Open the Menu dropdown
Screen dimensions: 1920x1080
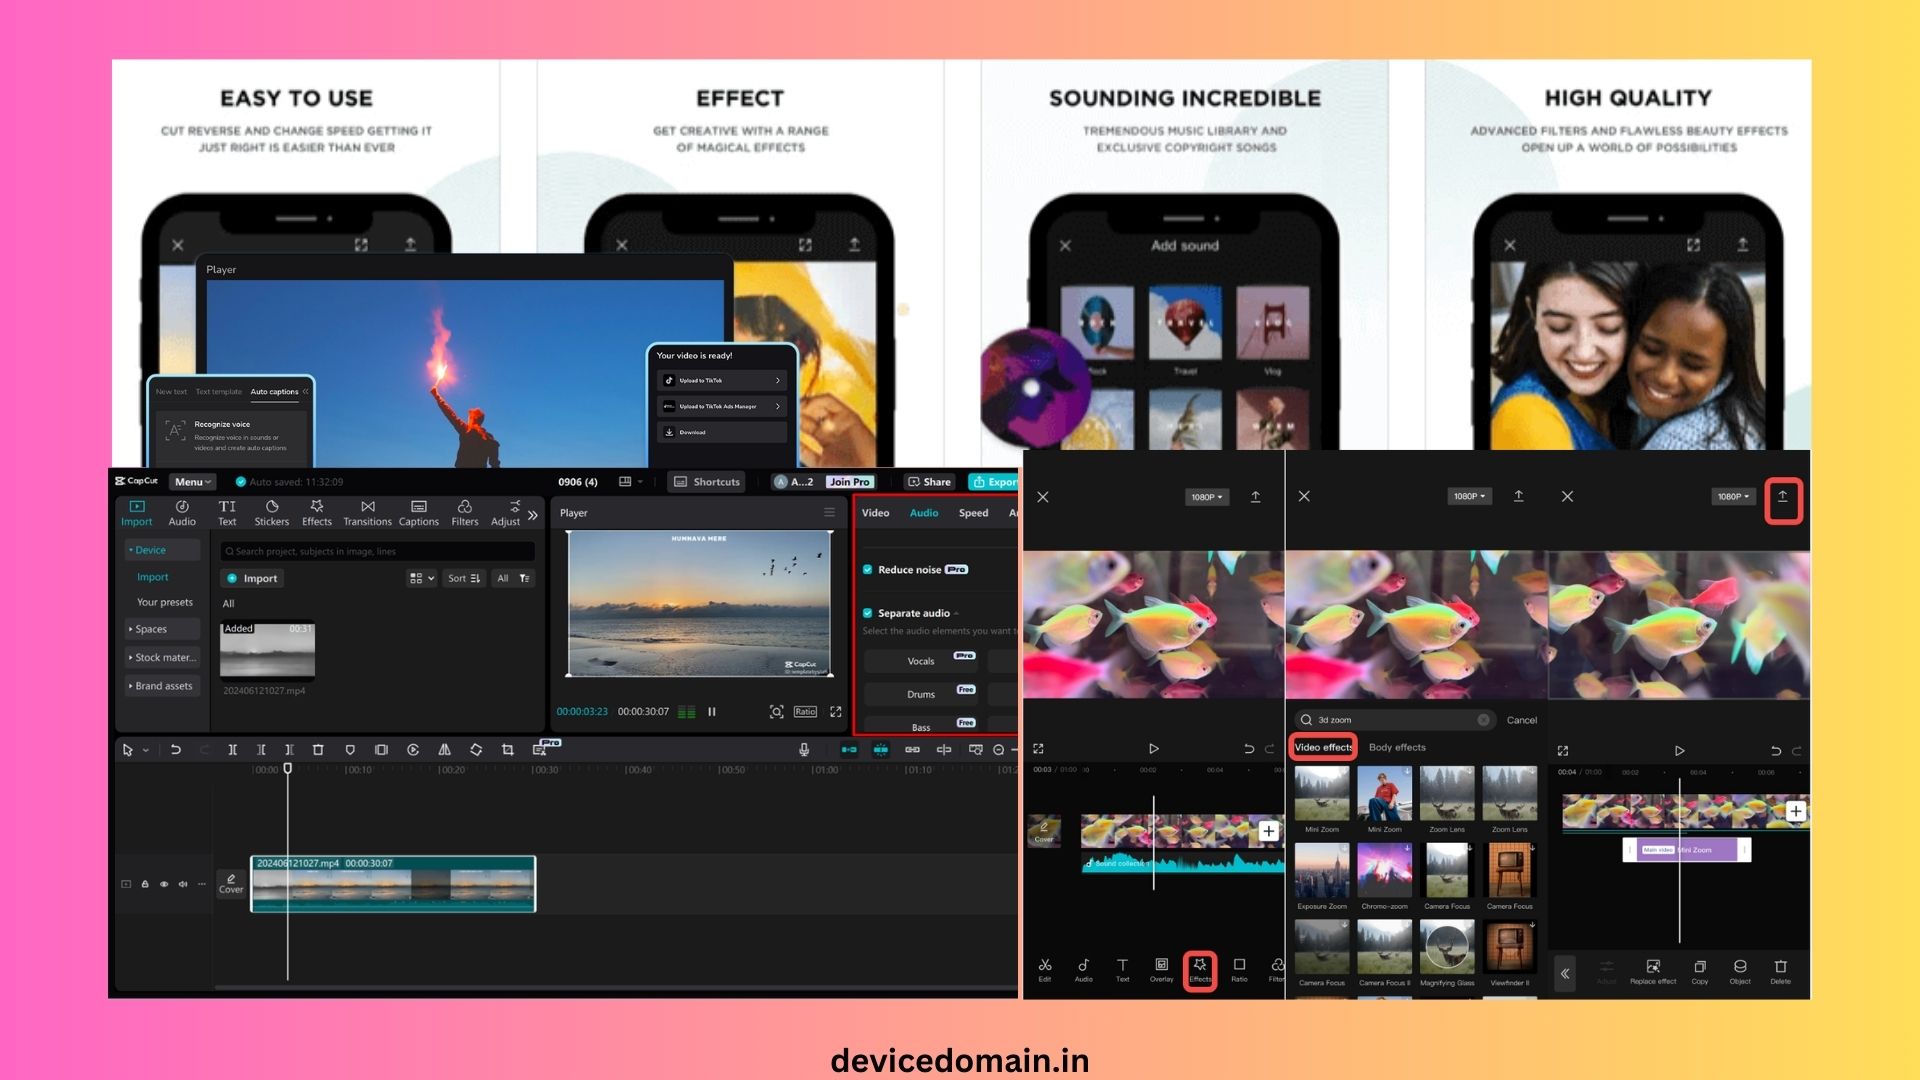(x=192, y=482)
